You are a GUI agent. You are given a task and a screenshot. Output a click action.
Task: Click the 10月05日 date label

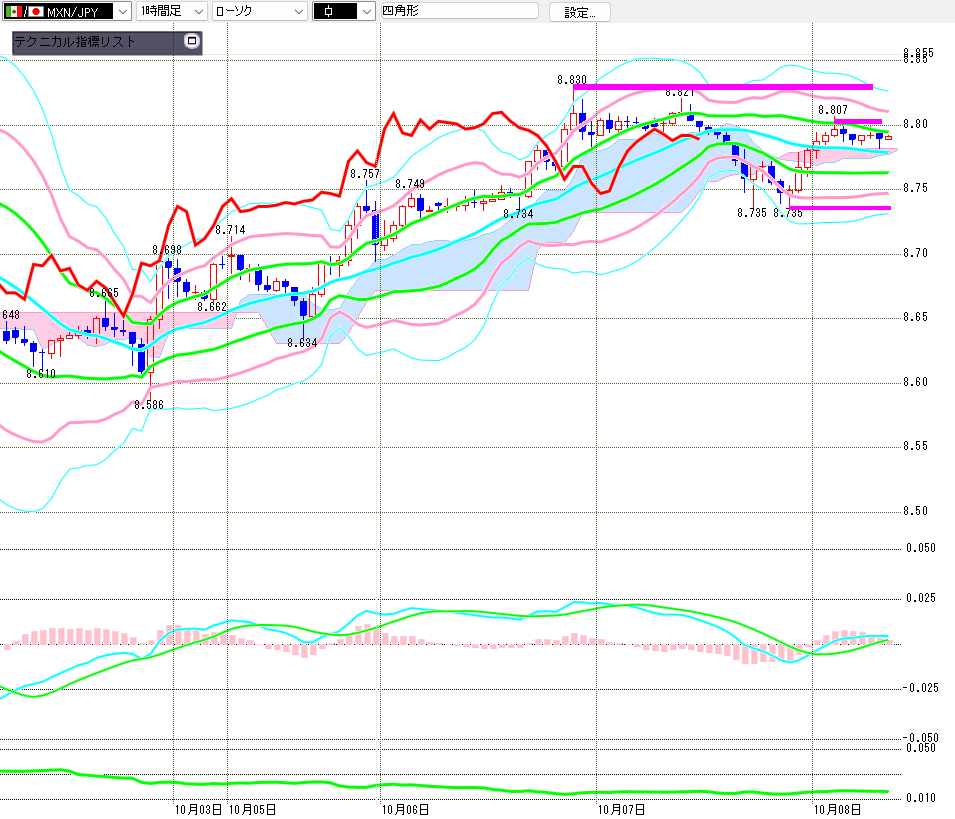tap(252, 810)
